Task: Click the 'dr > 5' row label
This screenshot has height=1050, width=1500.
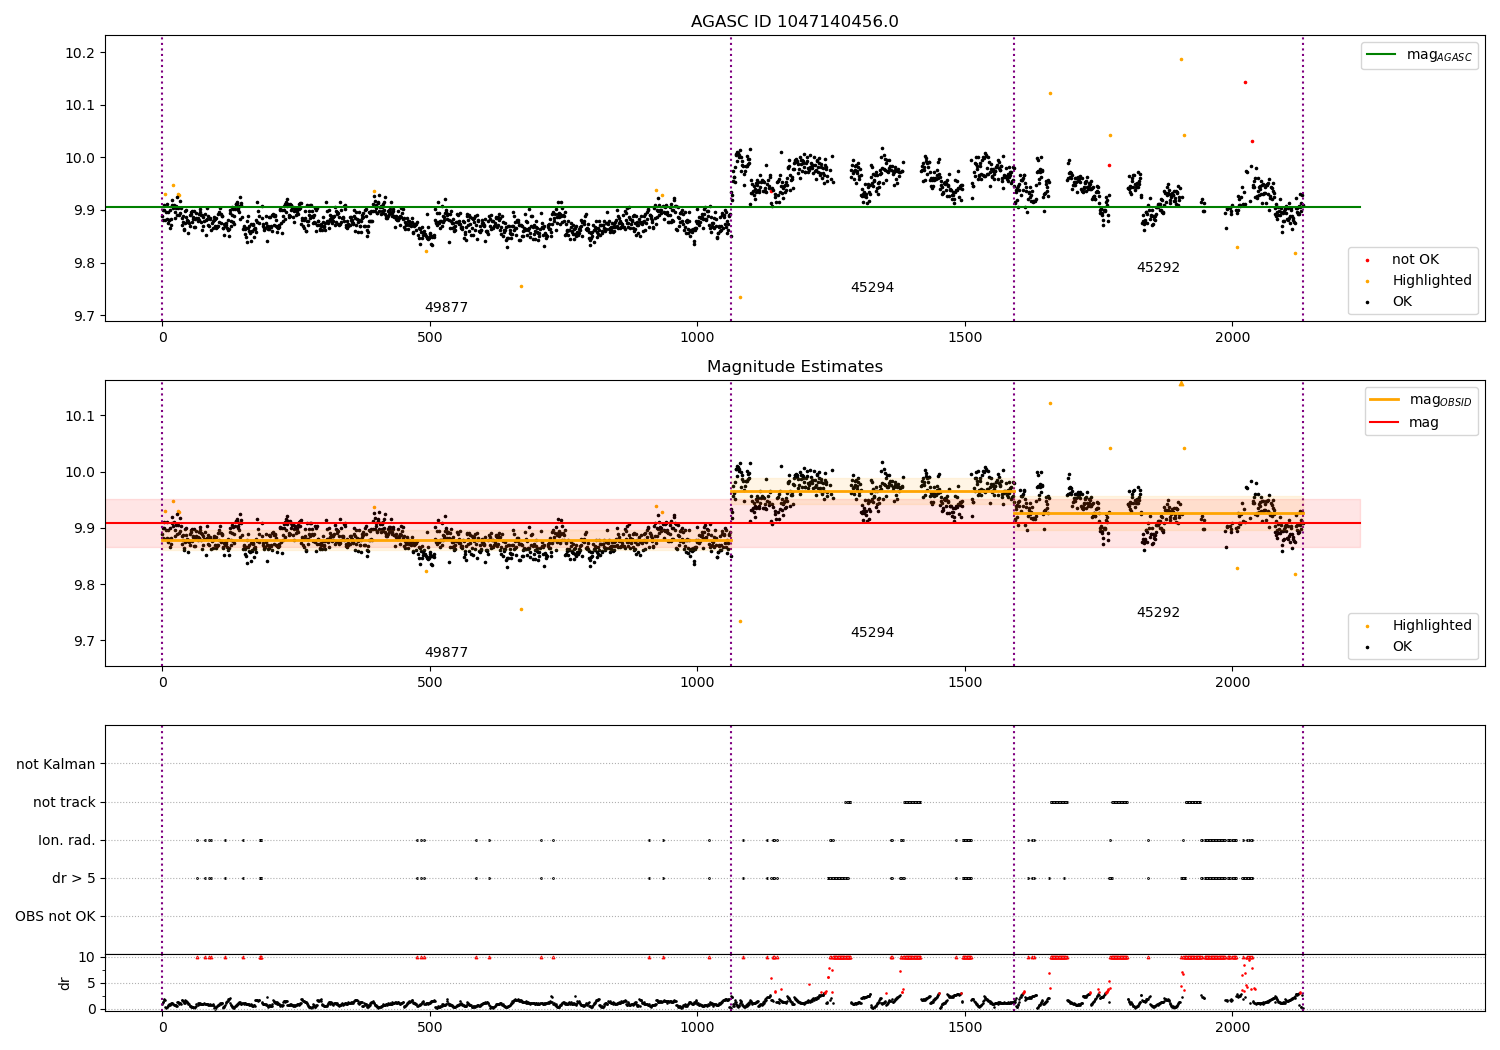Action: pyautogui.click(x=74, y=879)
